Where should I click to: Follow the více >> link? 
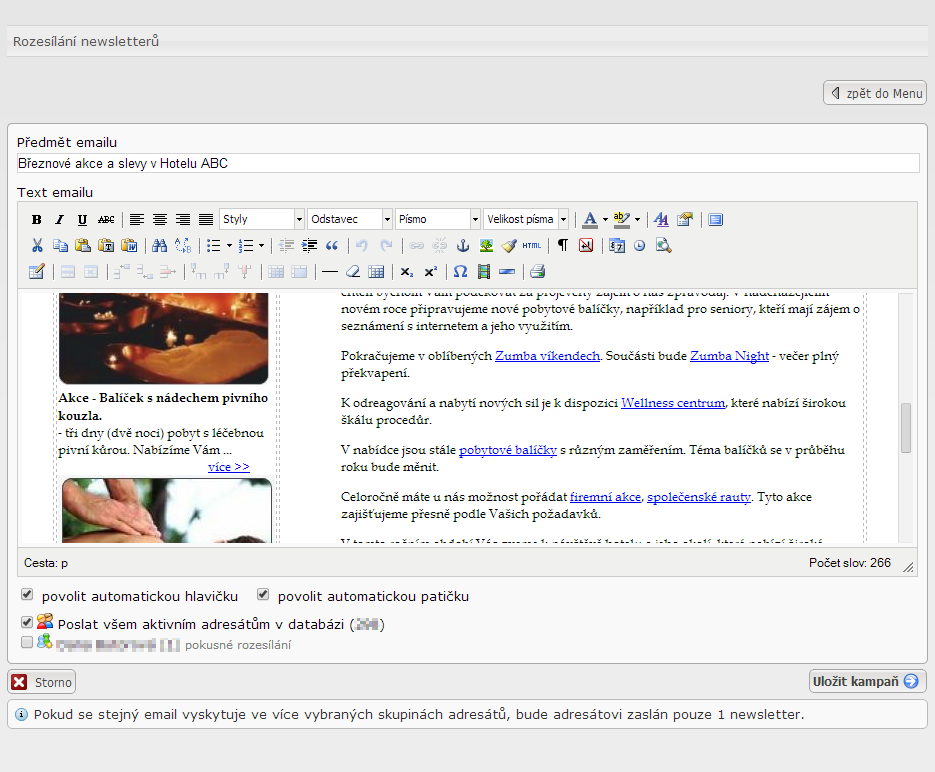click(x=229, y=467)
